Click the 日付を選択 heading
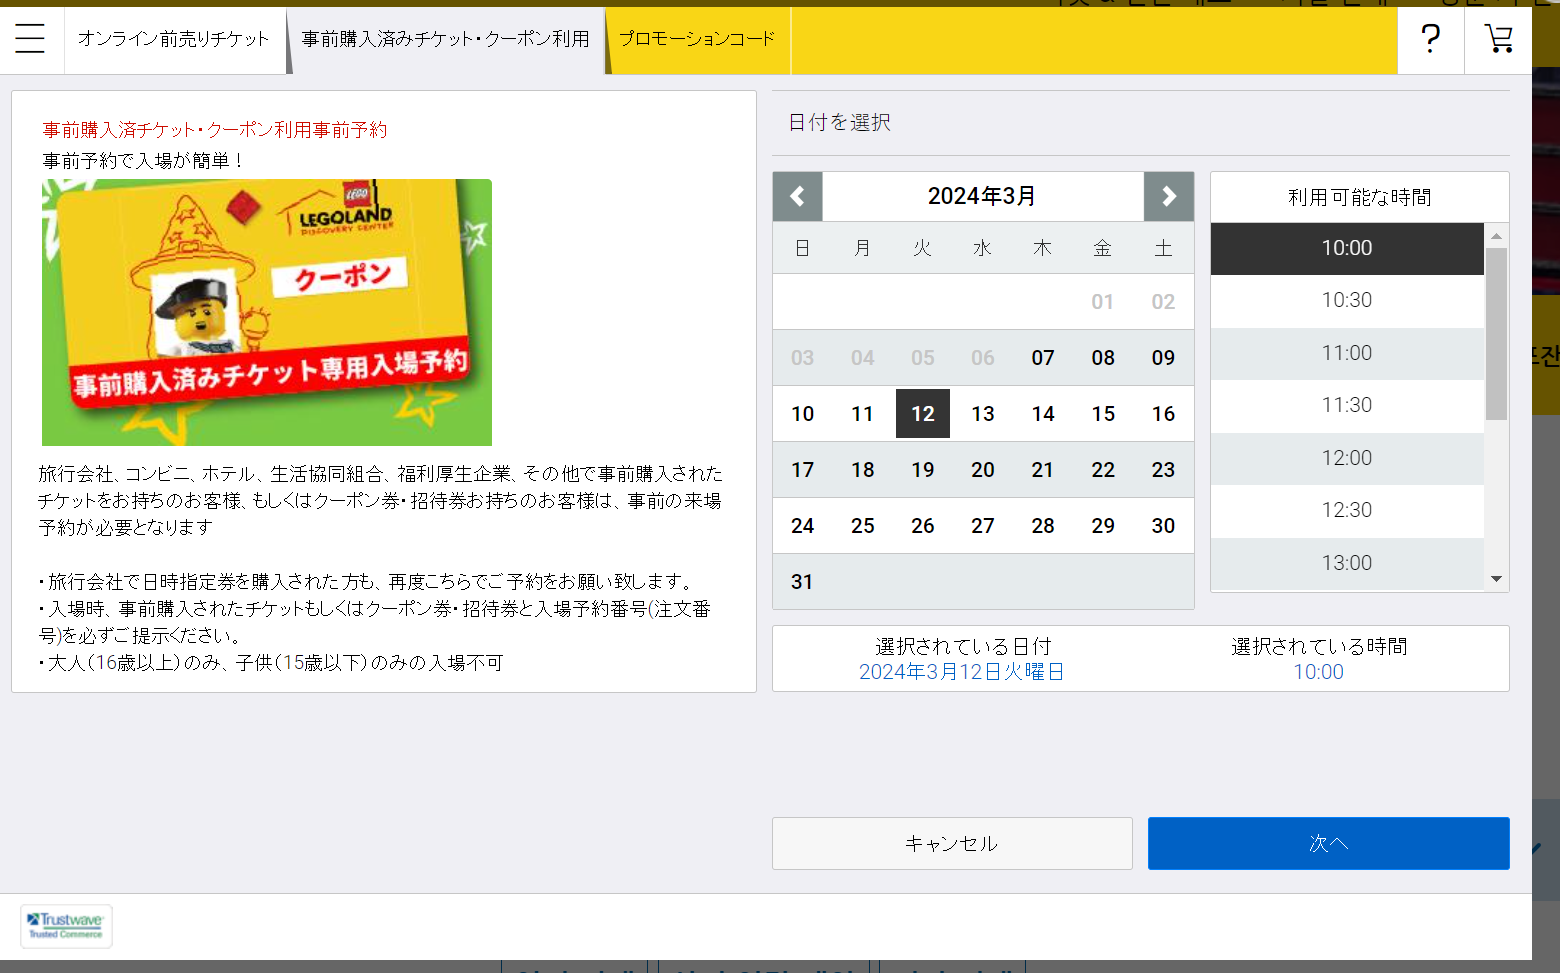 click(x=840, y=122)
